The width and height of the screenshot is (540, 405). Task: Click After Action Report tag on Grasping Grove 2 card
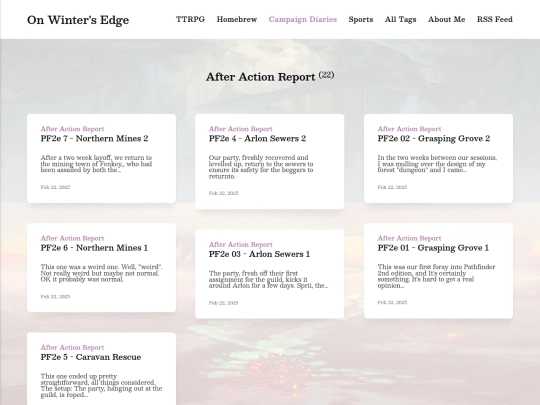pyautogui.click(x=409, y=129)
